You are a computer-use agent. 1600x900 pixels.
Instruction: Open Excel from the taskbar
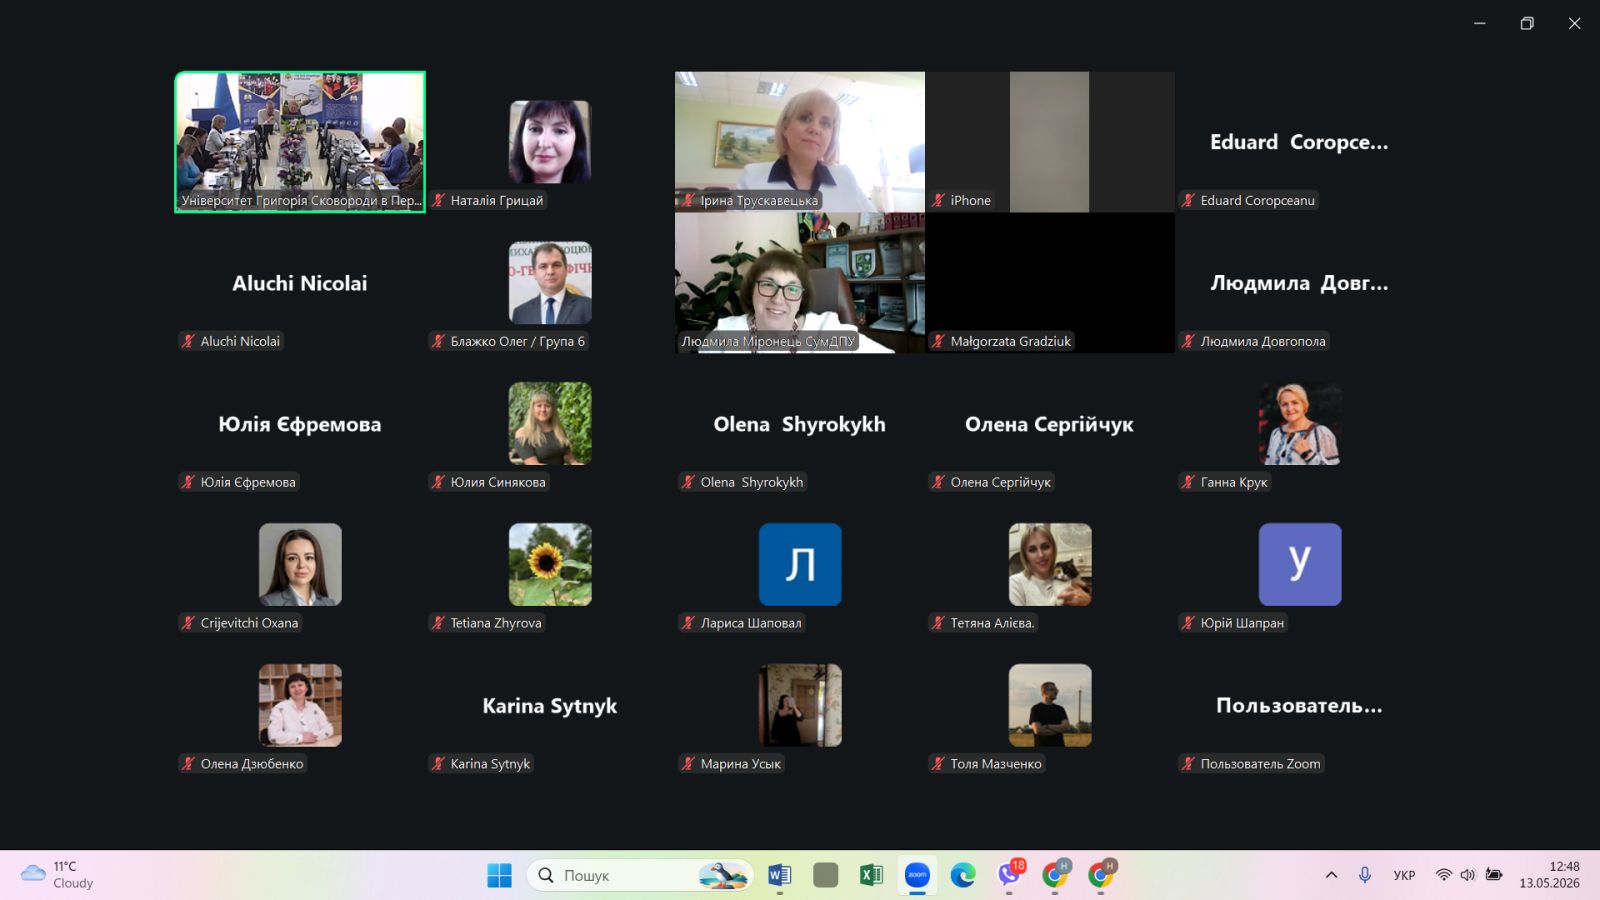click(x=871, y=875)
